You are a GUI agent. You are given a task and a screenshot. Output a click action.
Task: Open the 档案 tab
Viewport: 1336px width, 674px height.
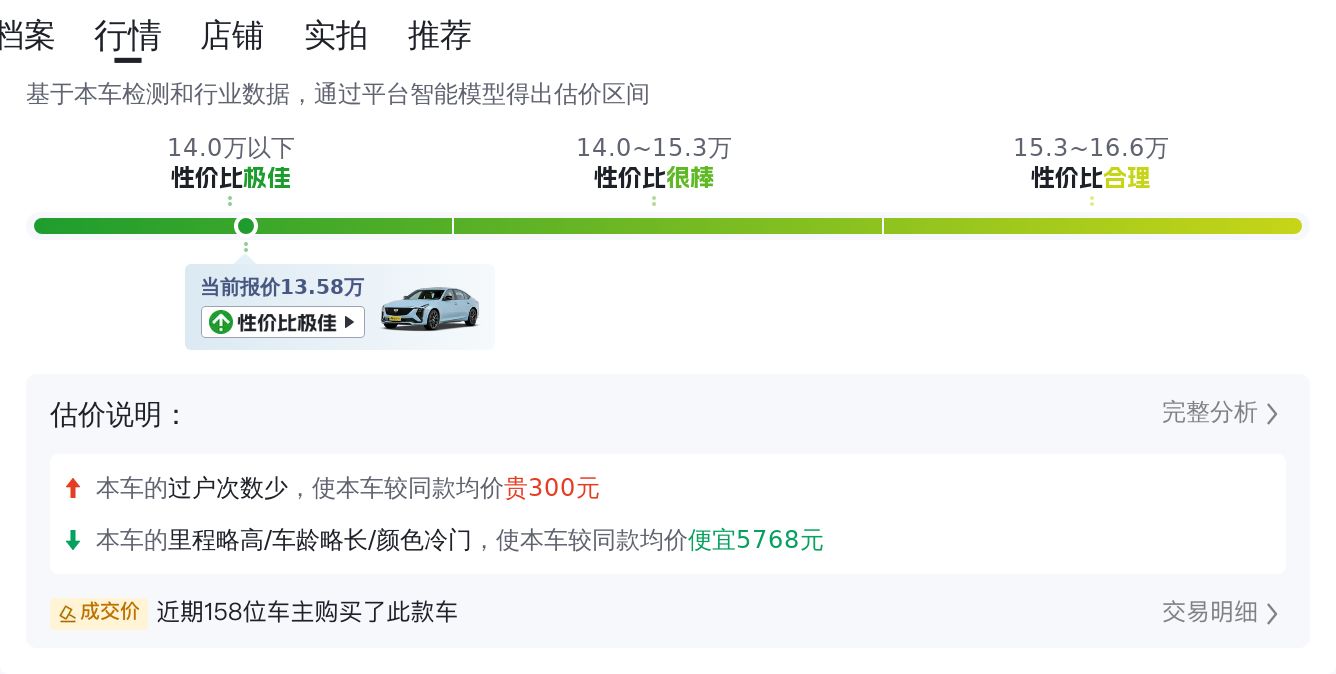26,36
